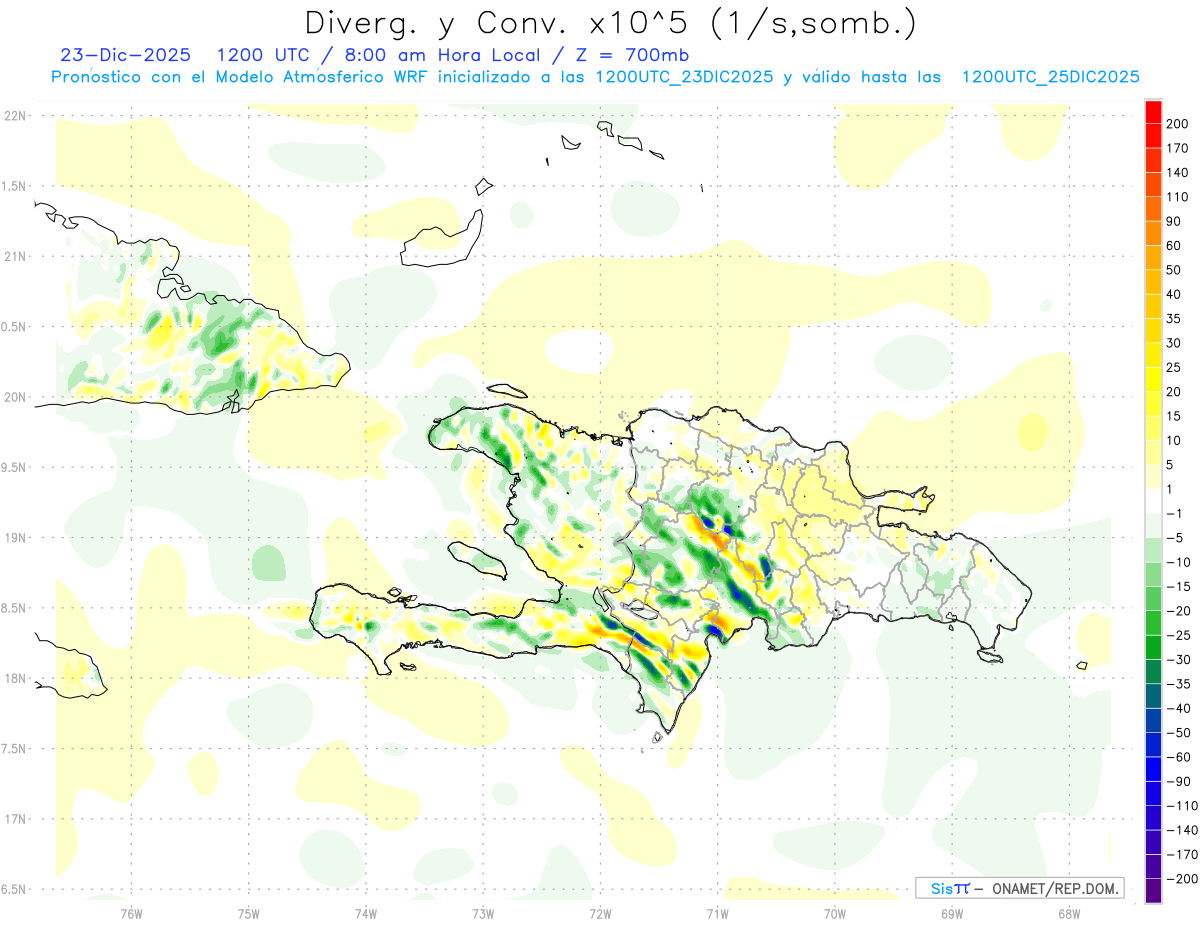This screenshot has height=927, width=1200.
Task: Pick the colorbar swatch between 60 and 50
Action: 1153,258
